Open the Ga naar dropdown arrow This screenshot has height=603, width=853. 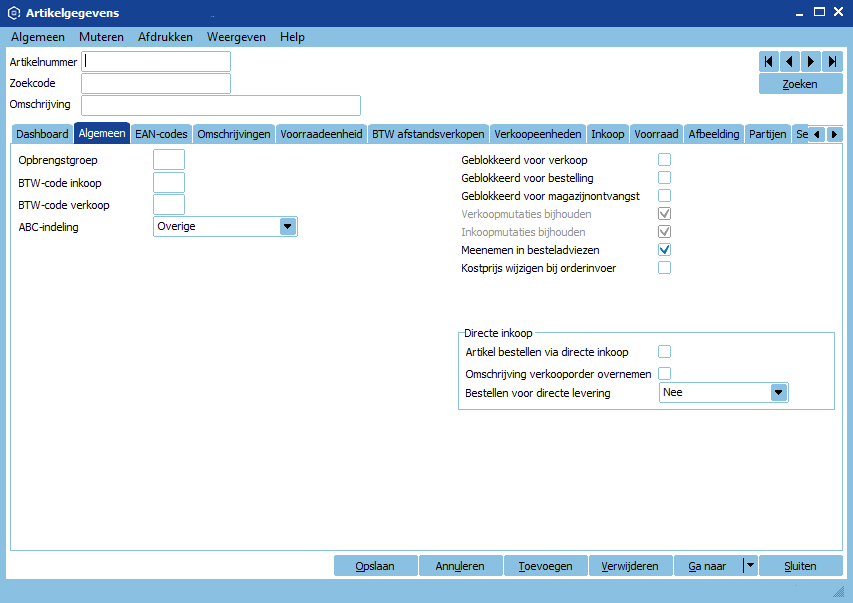pos(750,566)
